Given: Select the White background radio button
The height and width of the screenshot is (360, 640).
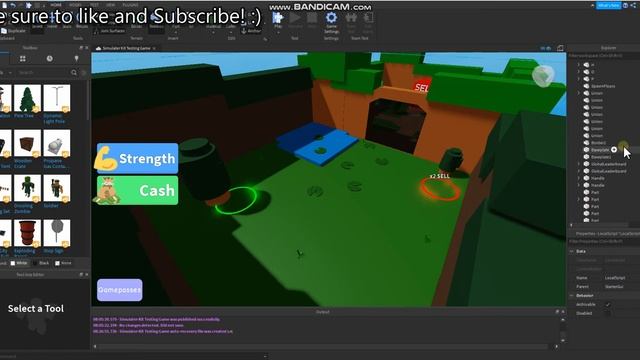Looking at the screenshot, I should coord(13,263).
